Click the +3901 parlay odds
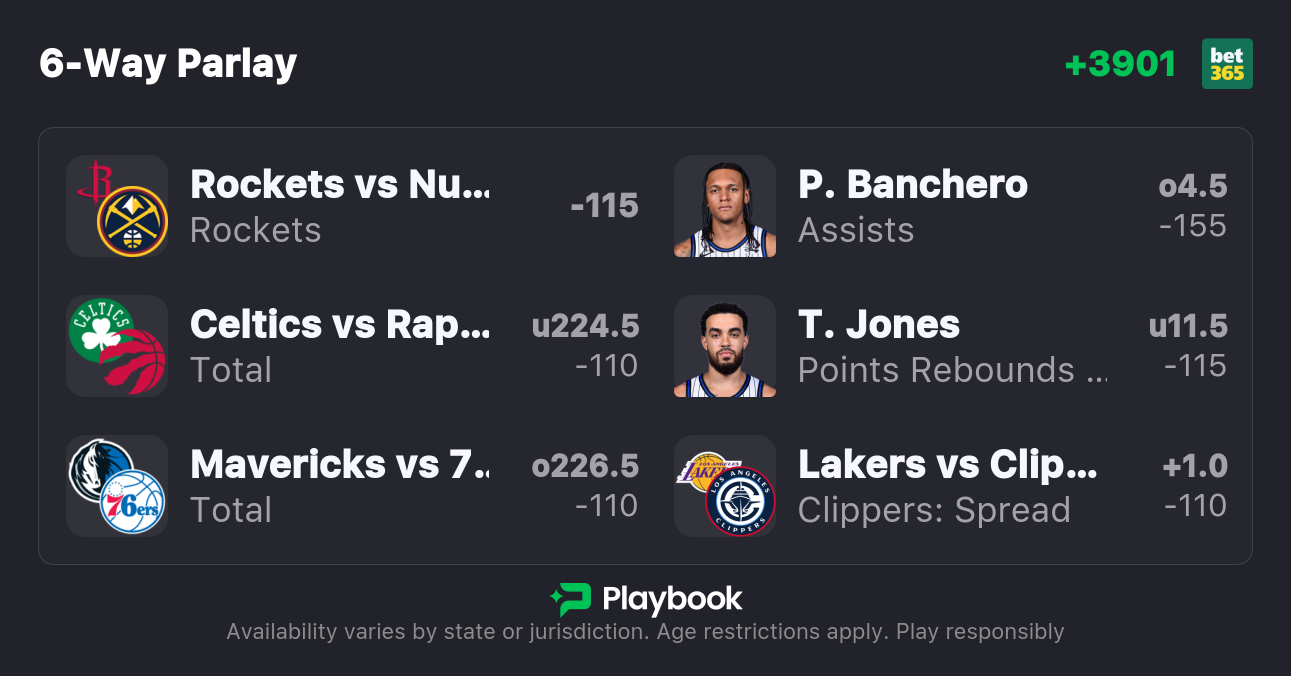Screen dimensions: 1291x676 point(1120,64)
